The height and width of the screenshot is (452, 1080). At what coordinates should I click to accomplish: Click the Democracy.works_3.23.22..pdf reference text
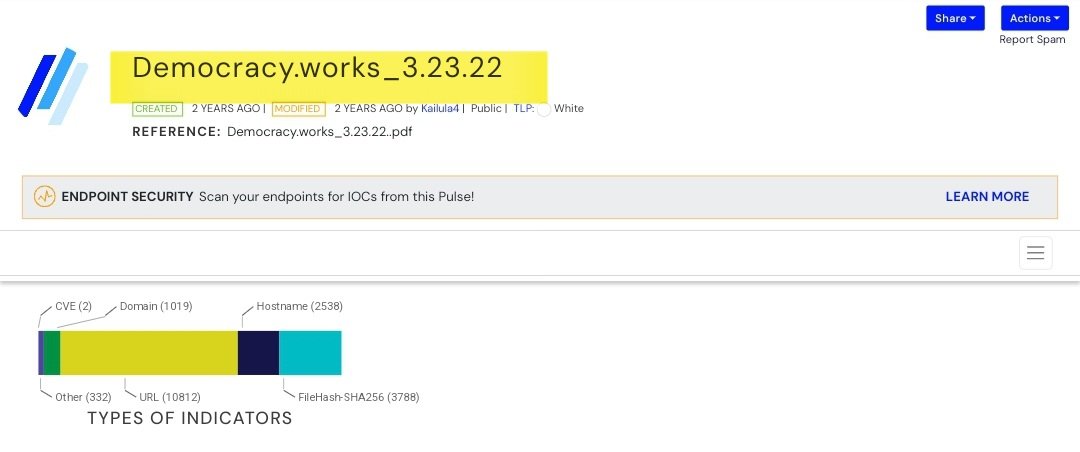(x=319, y=131)
